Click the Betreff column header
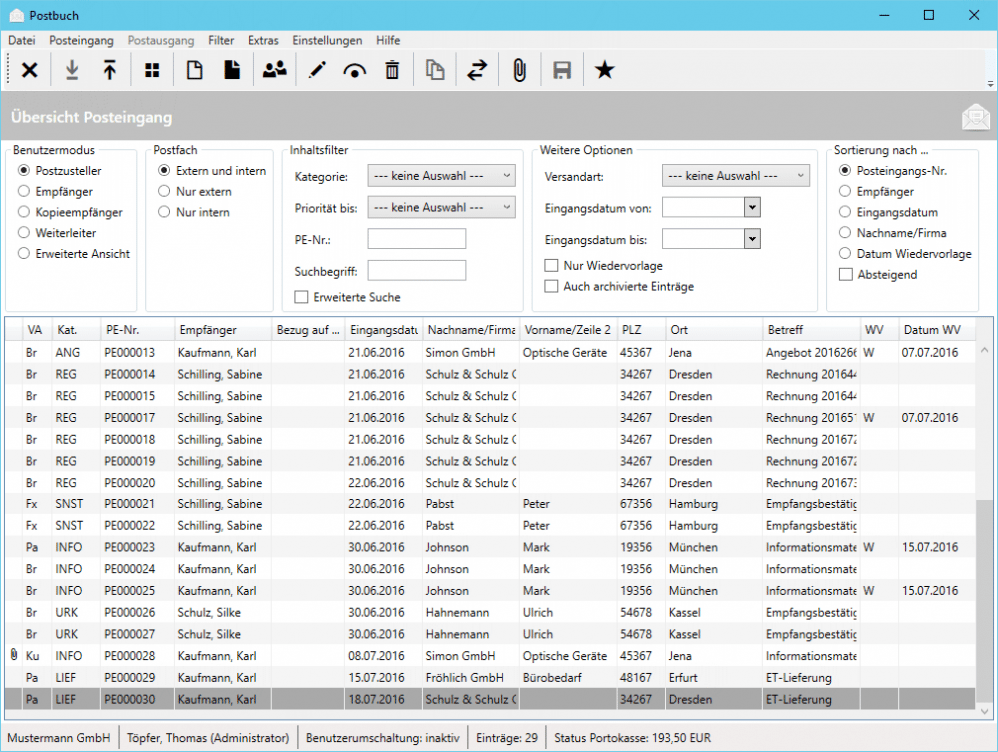998x752 pixels. point(812,330)
